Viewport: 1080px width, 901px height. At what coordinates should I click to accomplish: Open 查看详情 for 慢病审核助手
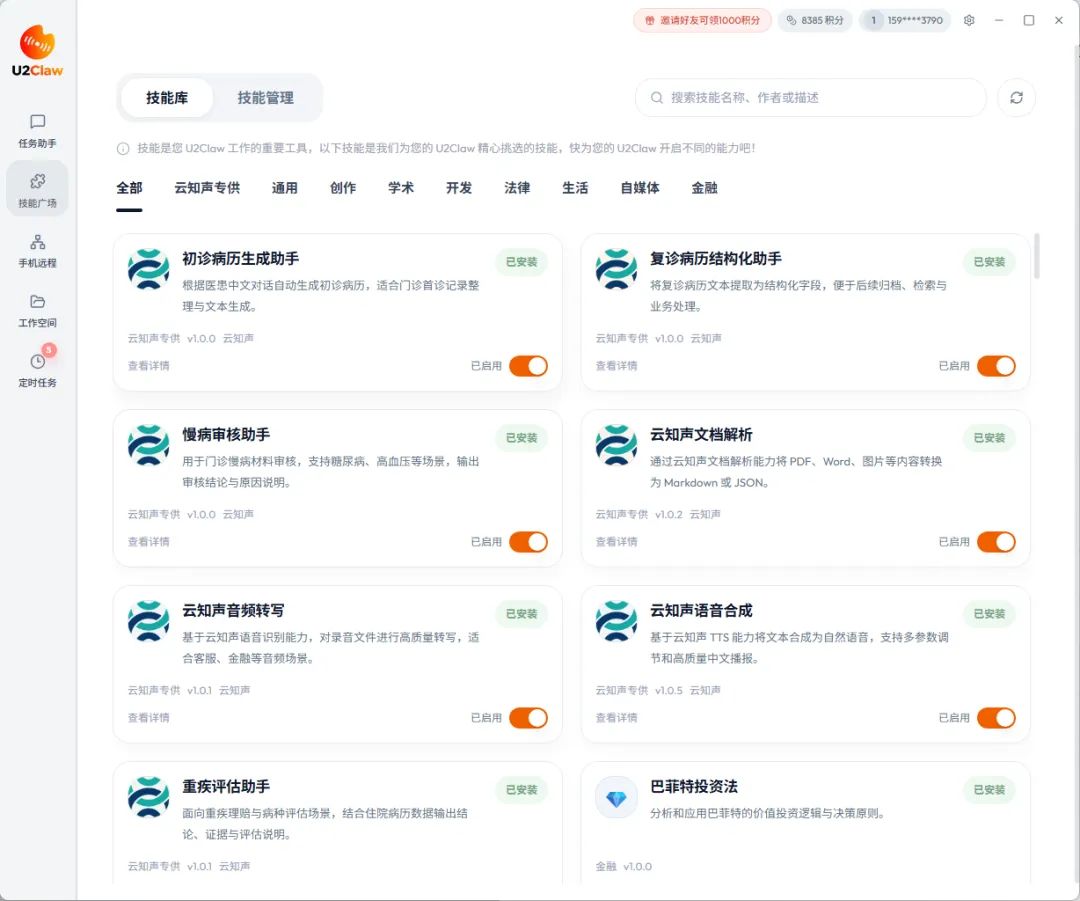point(148,542)
